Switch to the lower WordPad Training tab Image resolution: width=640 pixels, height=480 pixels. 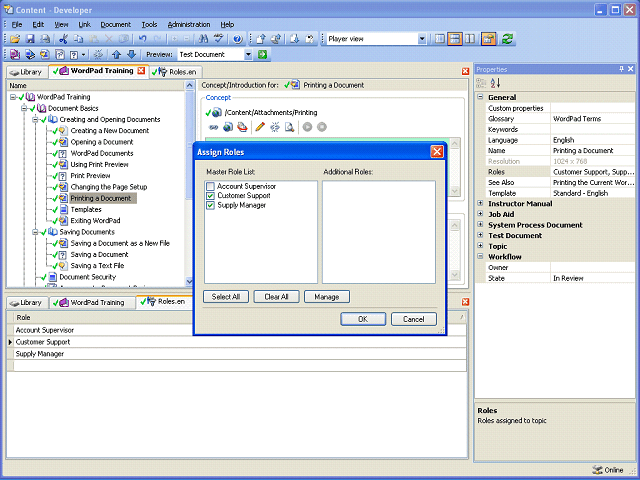(93, 302)
